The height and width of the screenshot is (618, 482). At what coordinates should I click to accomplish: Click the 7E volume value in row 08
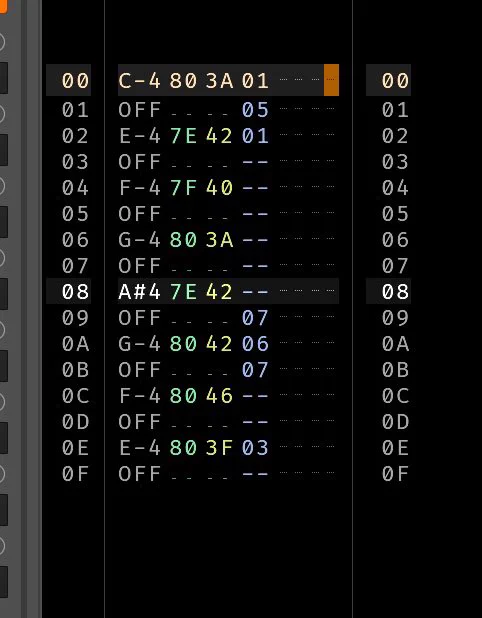183,292
